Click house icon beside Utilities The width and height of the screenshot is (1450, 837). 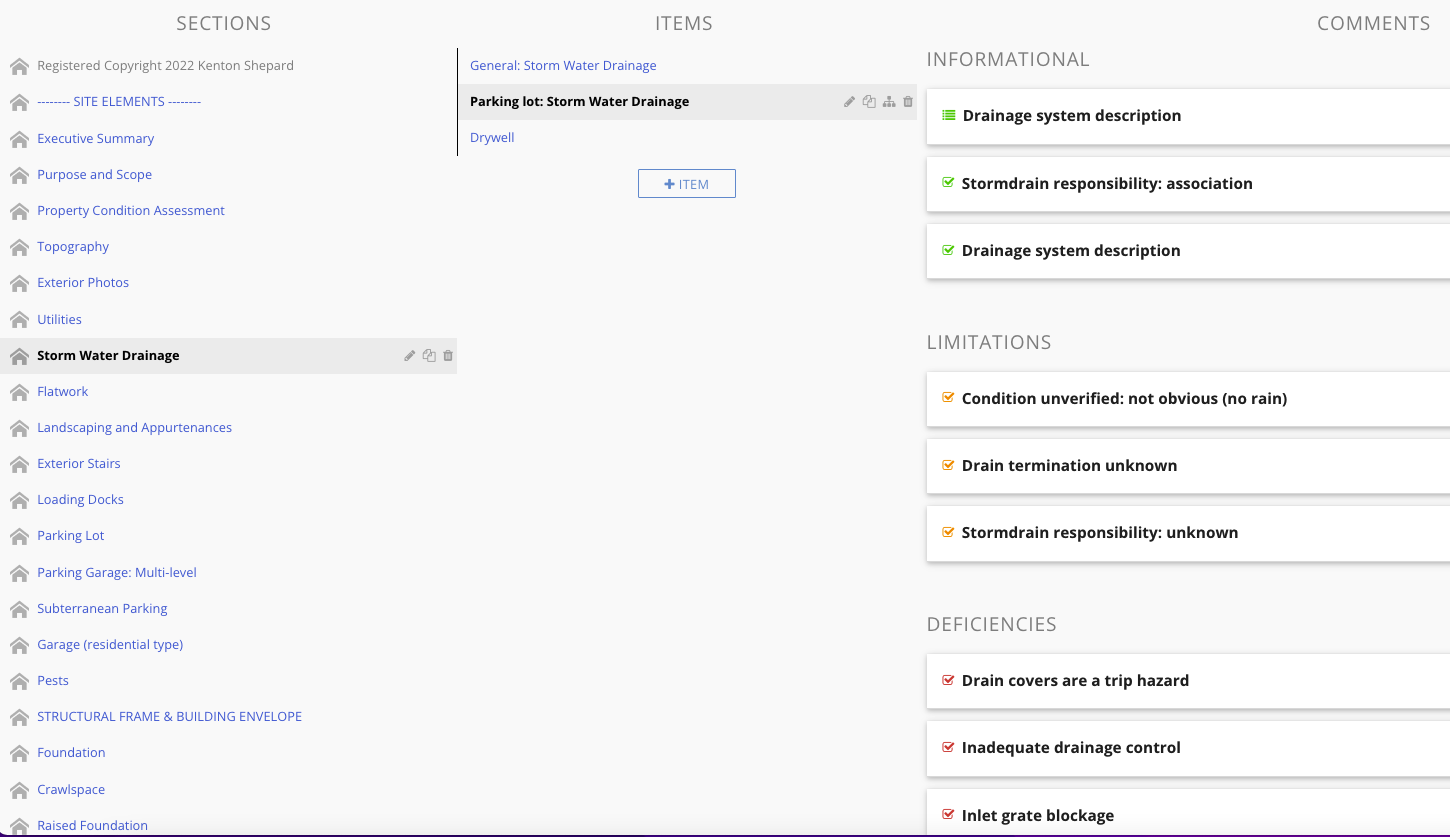(x=19, y=320)
